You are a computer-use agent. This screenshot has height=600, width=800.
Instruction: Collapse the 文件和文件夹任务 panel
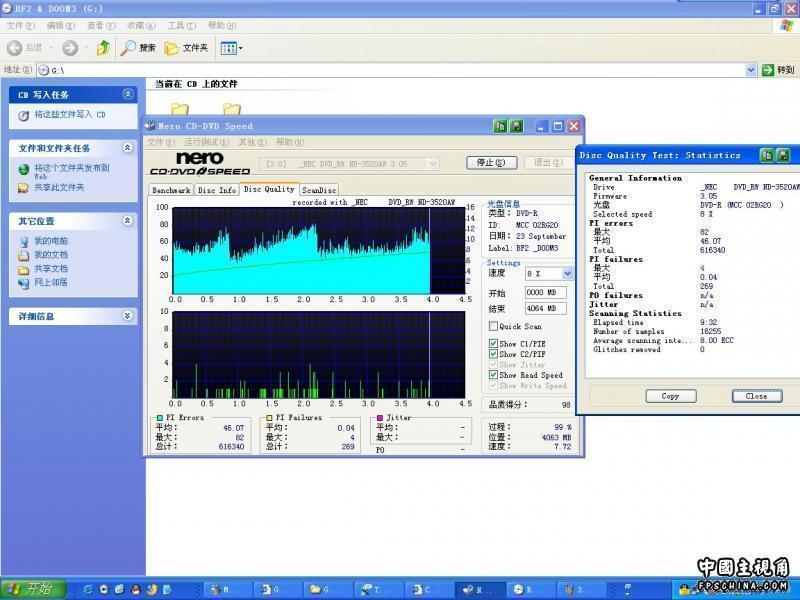point(128,148)
